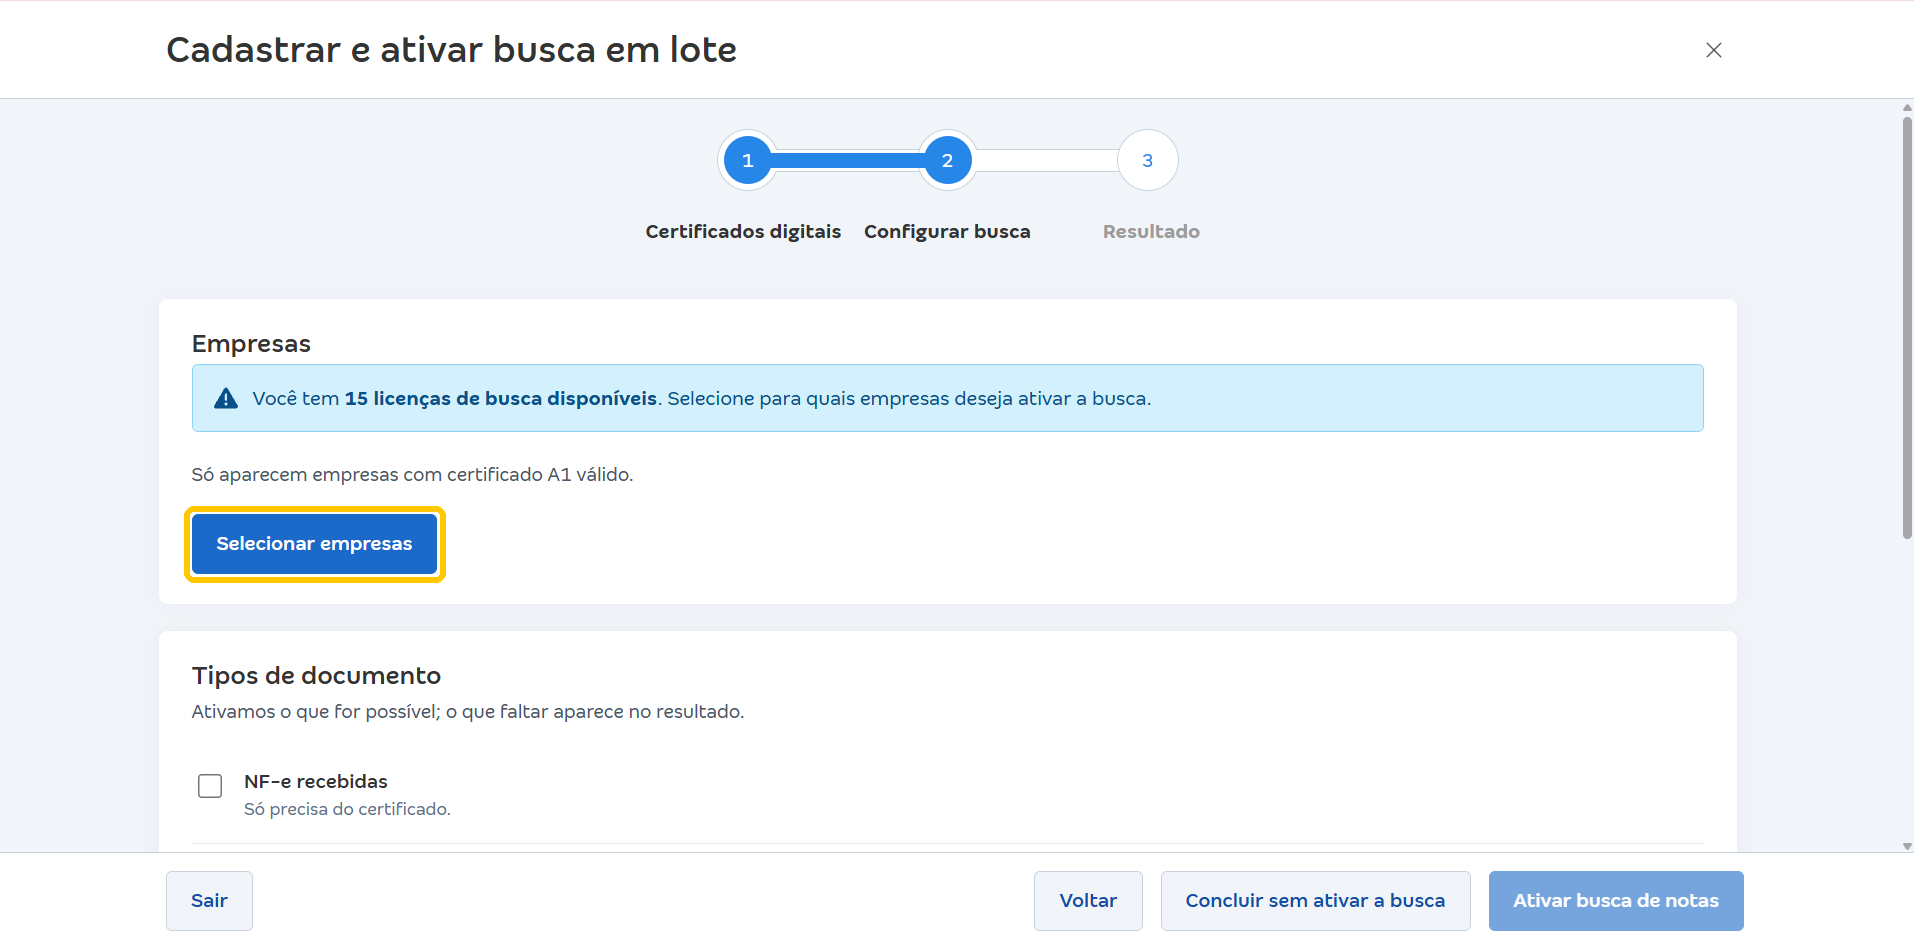Go back with the Voltar button
1914x948 pixels.
click(x=1088, y=901)
